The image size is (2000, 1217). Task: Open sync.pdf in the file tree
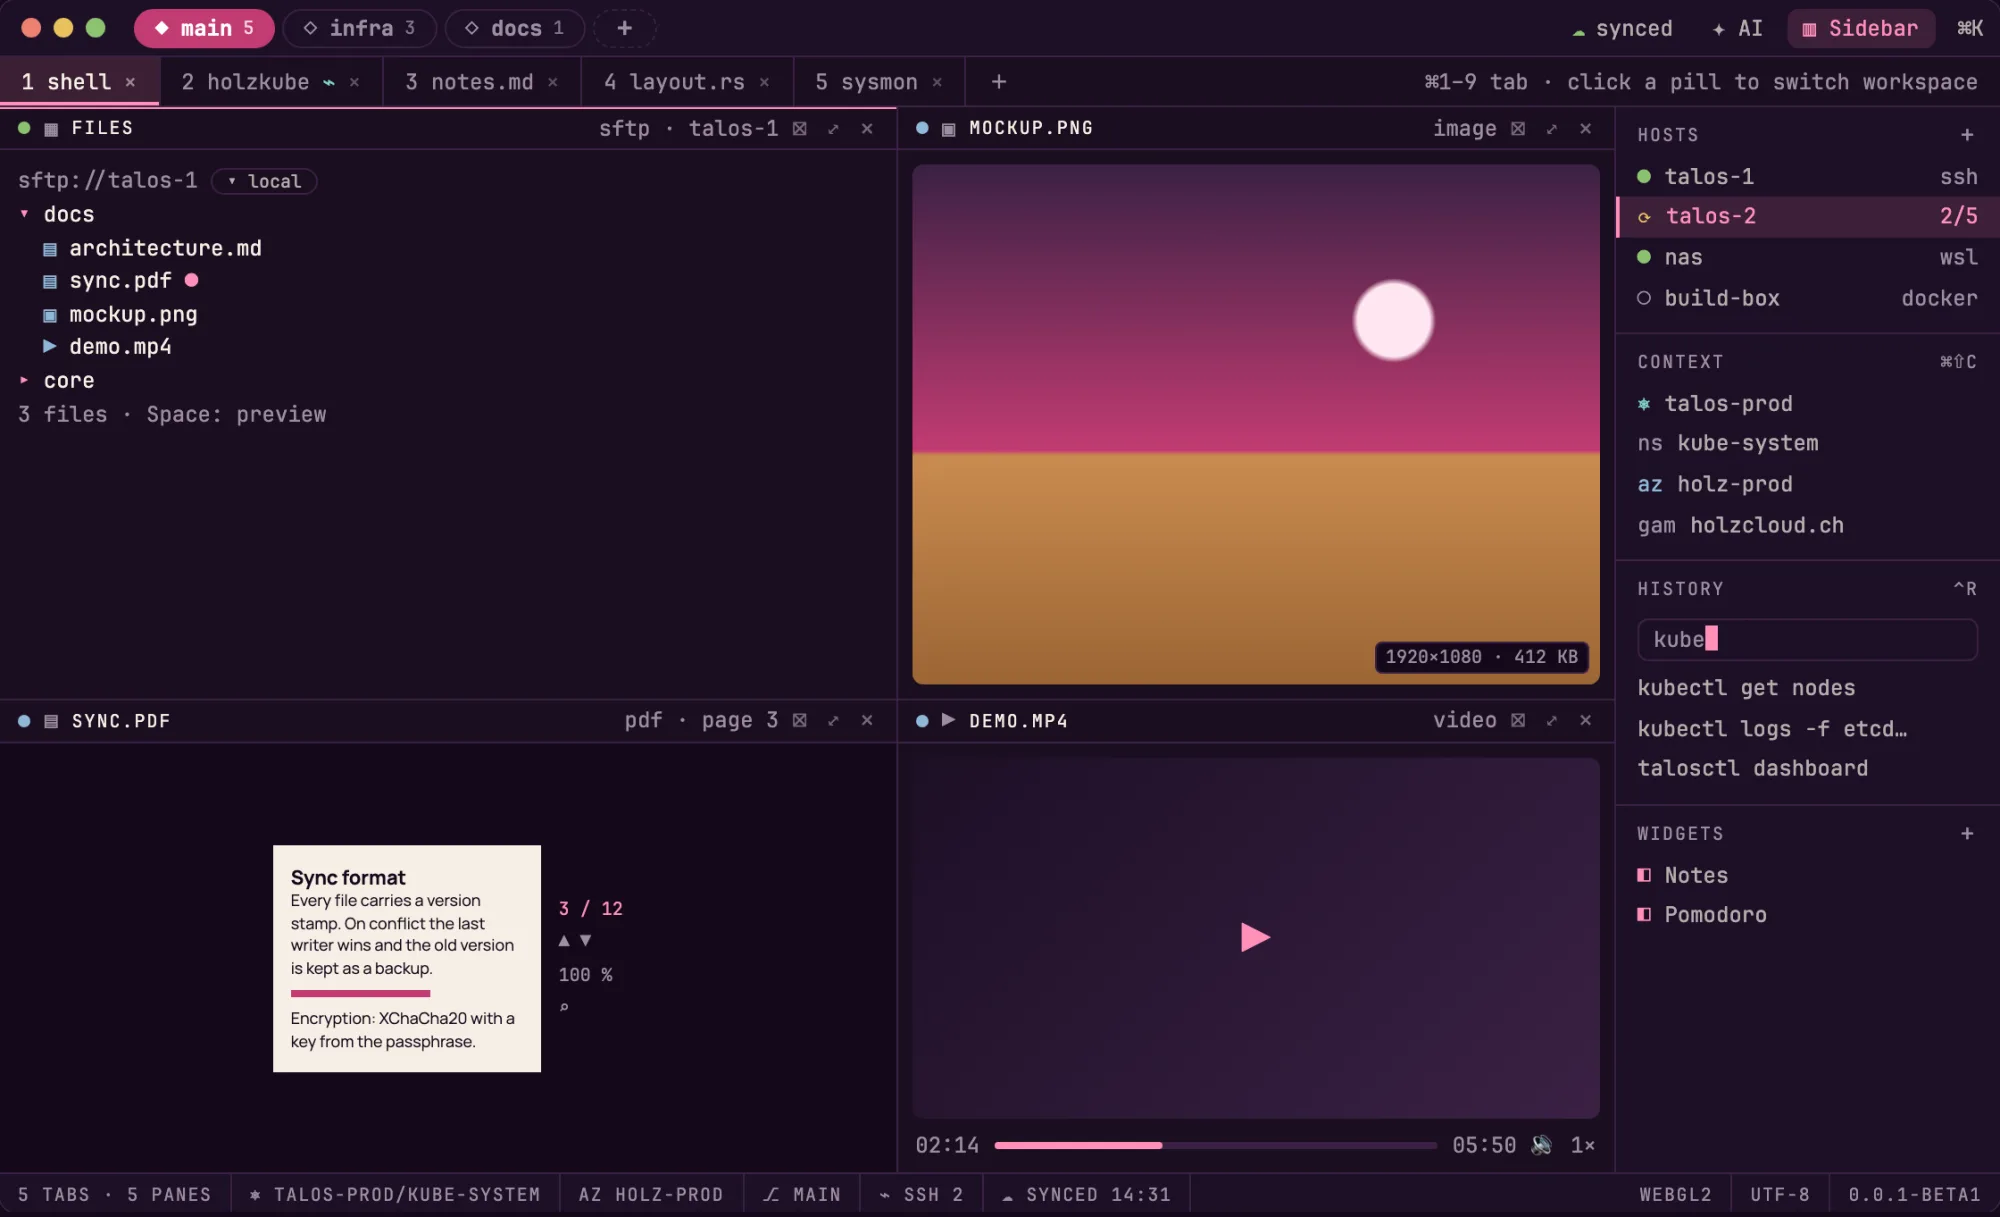(x=120, y=281)
